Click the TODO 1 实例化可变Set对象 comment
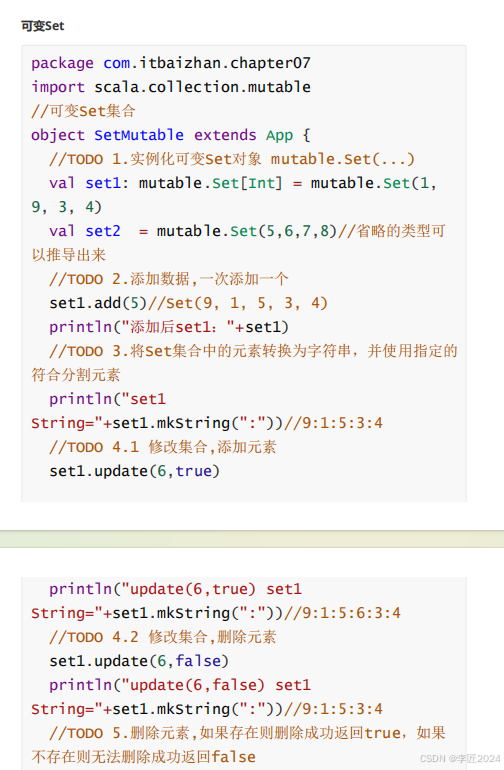The height and width of the screenshot is (770, 504). (x=232, y=159)
